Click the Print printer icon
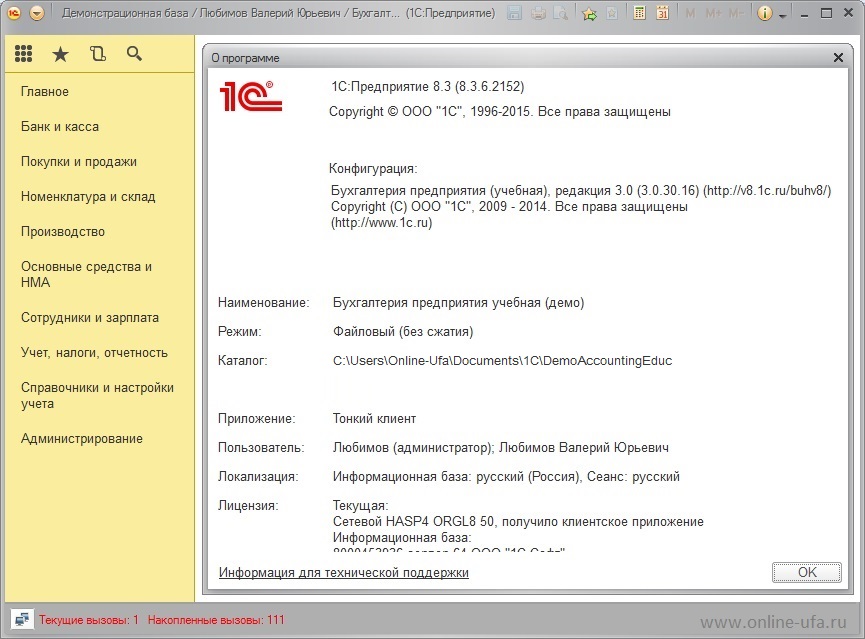The image size is (865, 639). [538, 13]
